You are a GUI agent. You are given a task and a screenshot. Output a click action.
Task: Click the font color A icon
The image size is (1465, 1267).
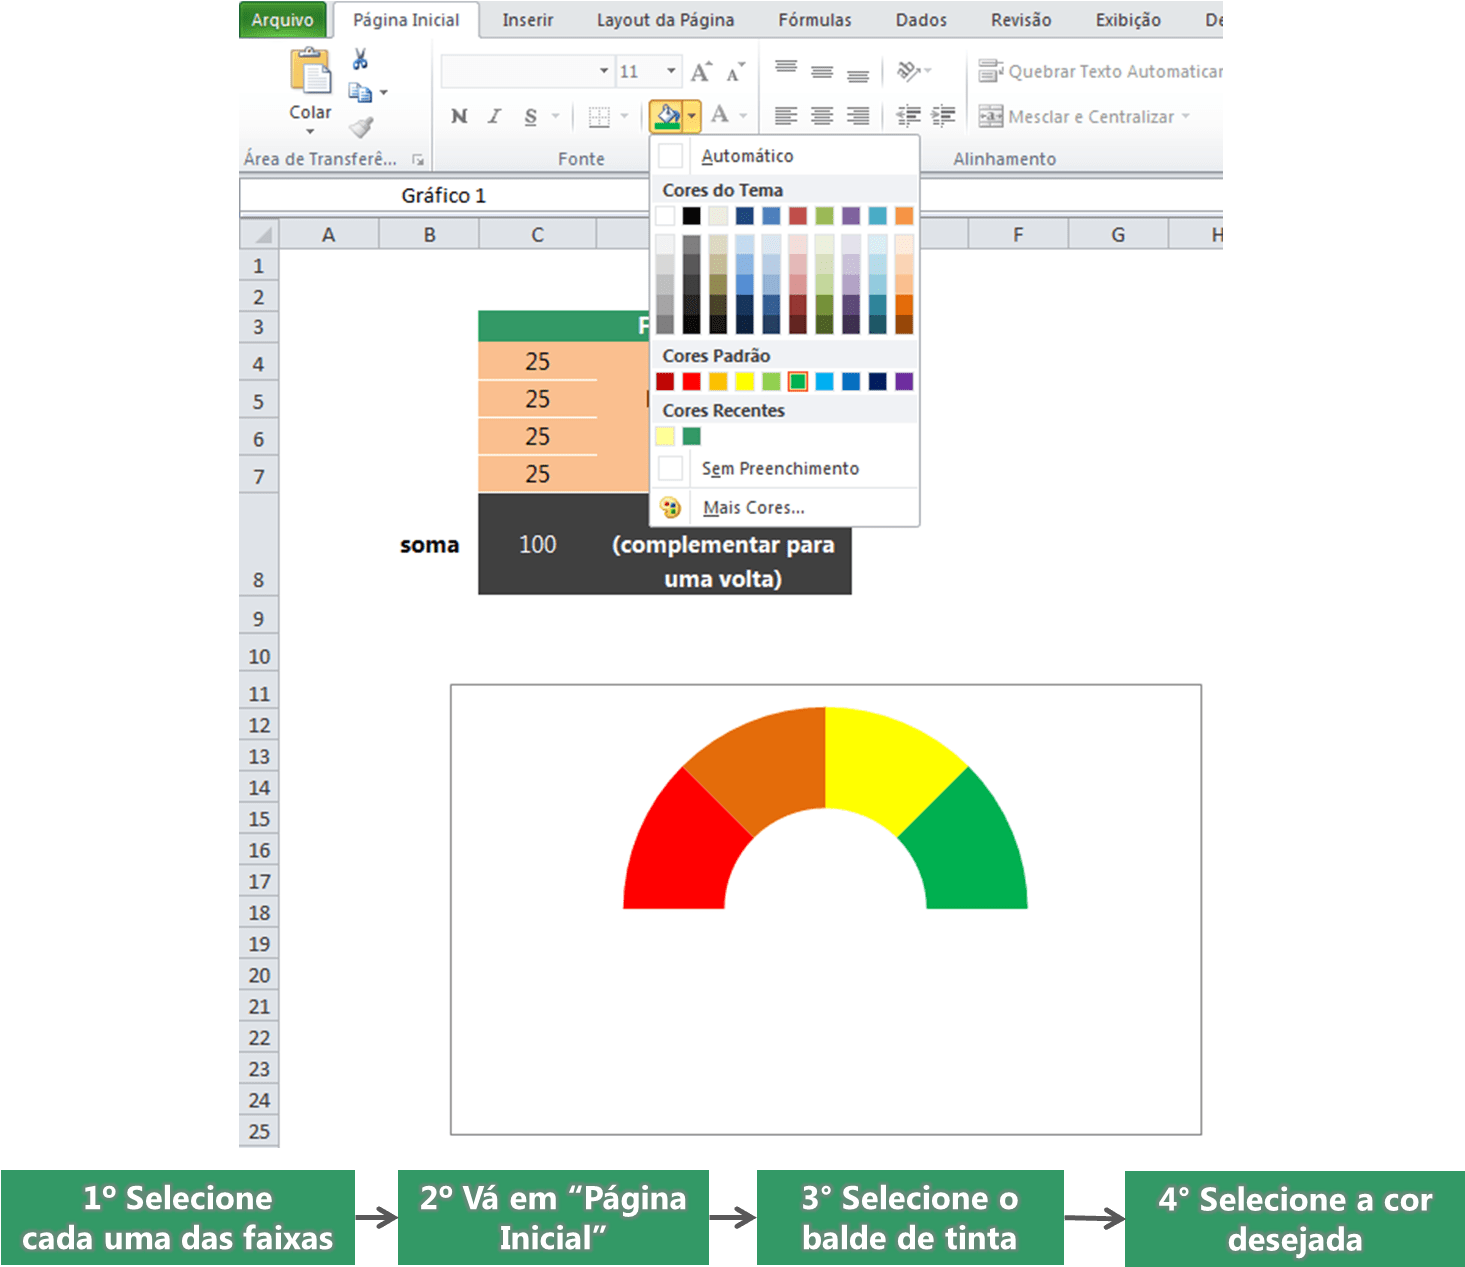[720, 115]
